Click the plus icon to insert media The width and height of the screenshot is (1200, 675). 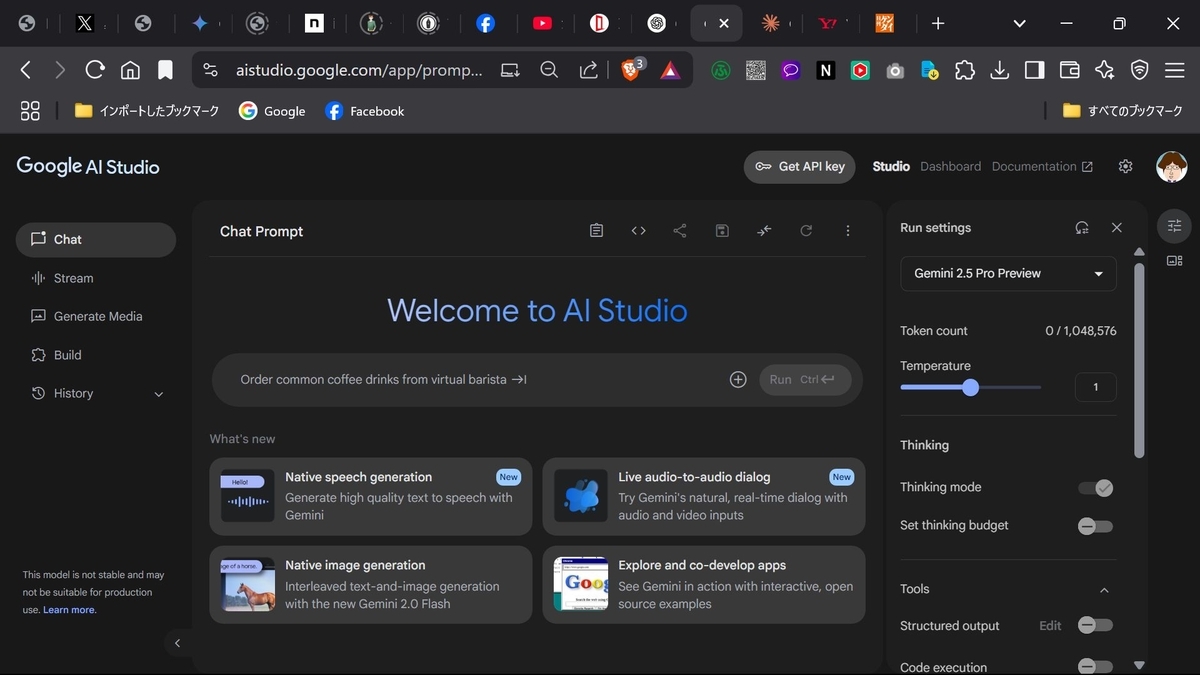(x=738, y=380)
